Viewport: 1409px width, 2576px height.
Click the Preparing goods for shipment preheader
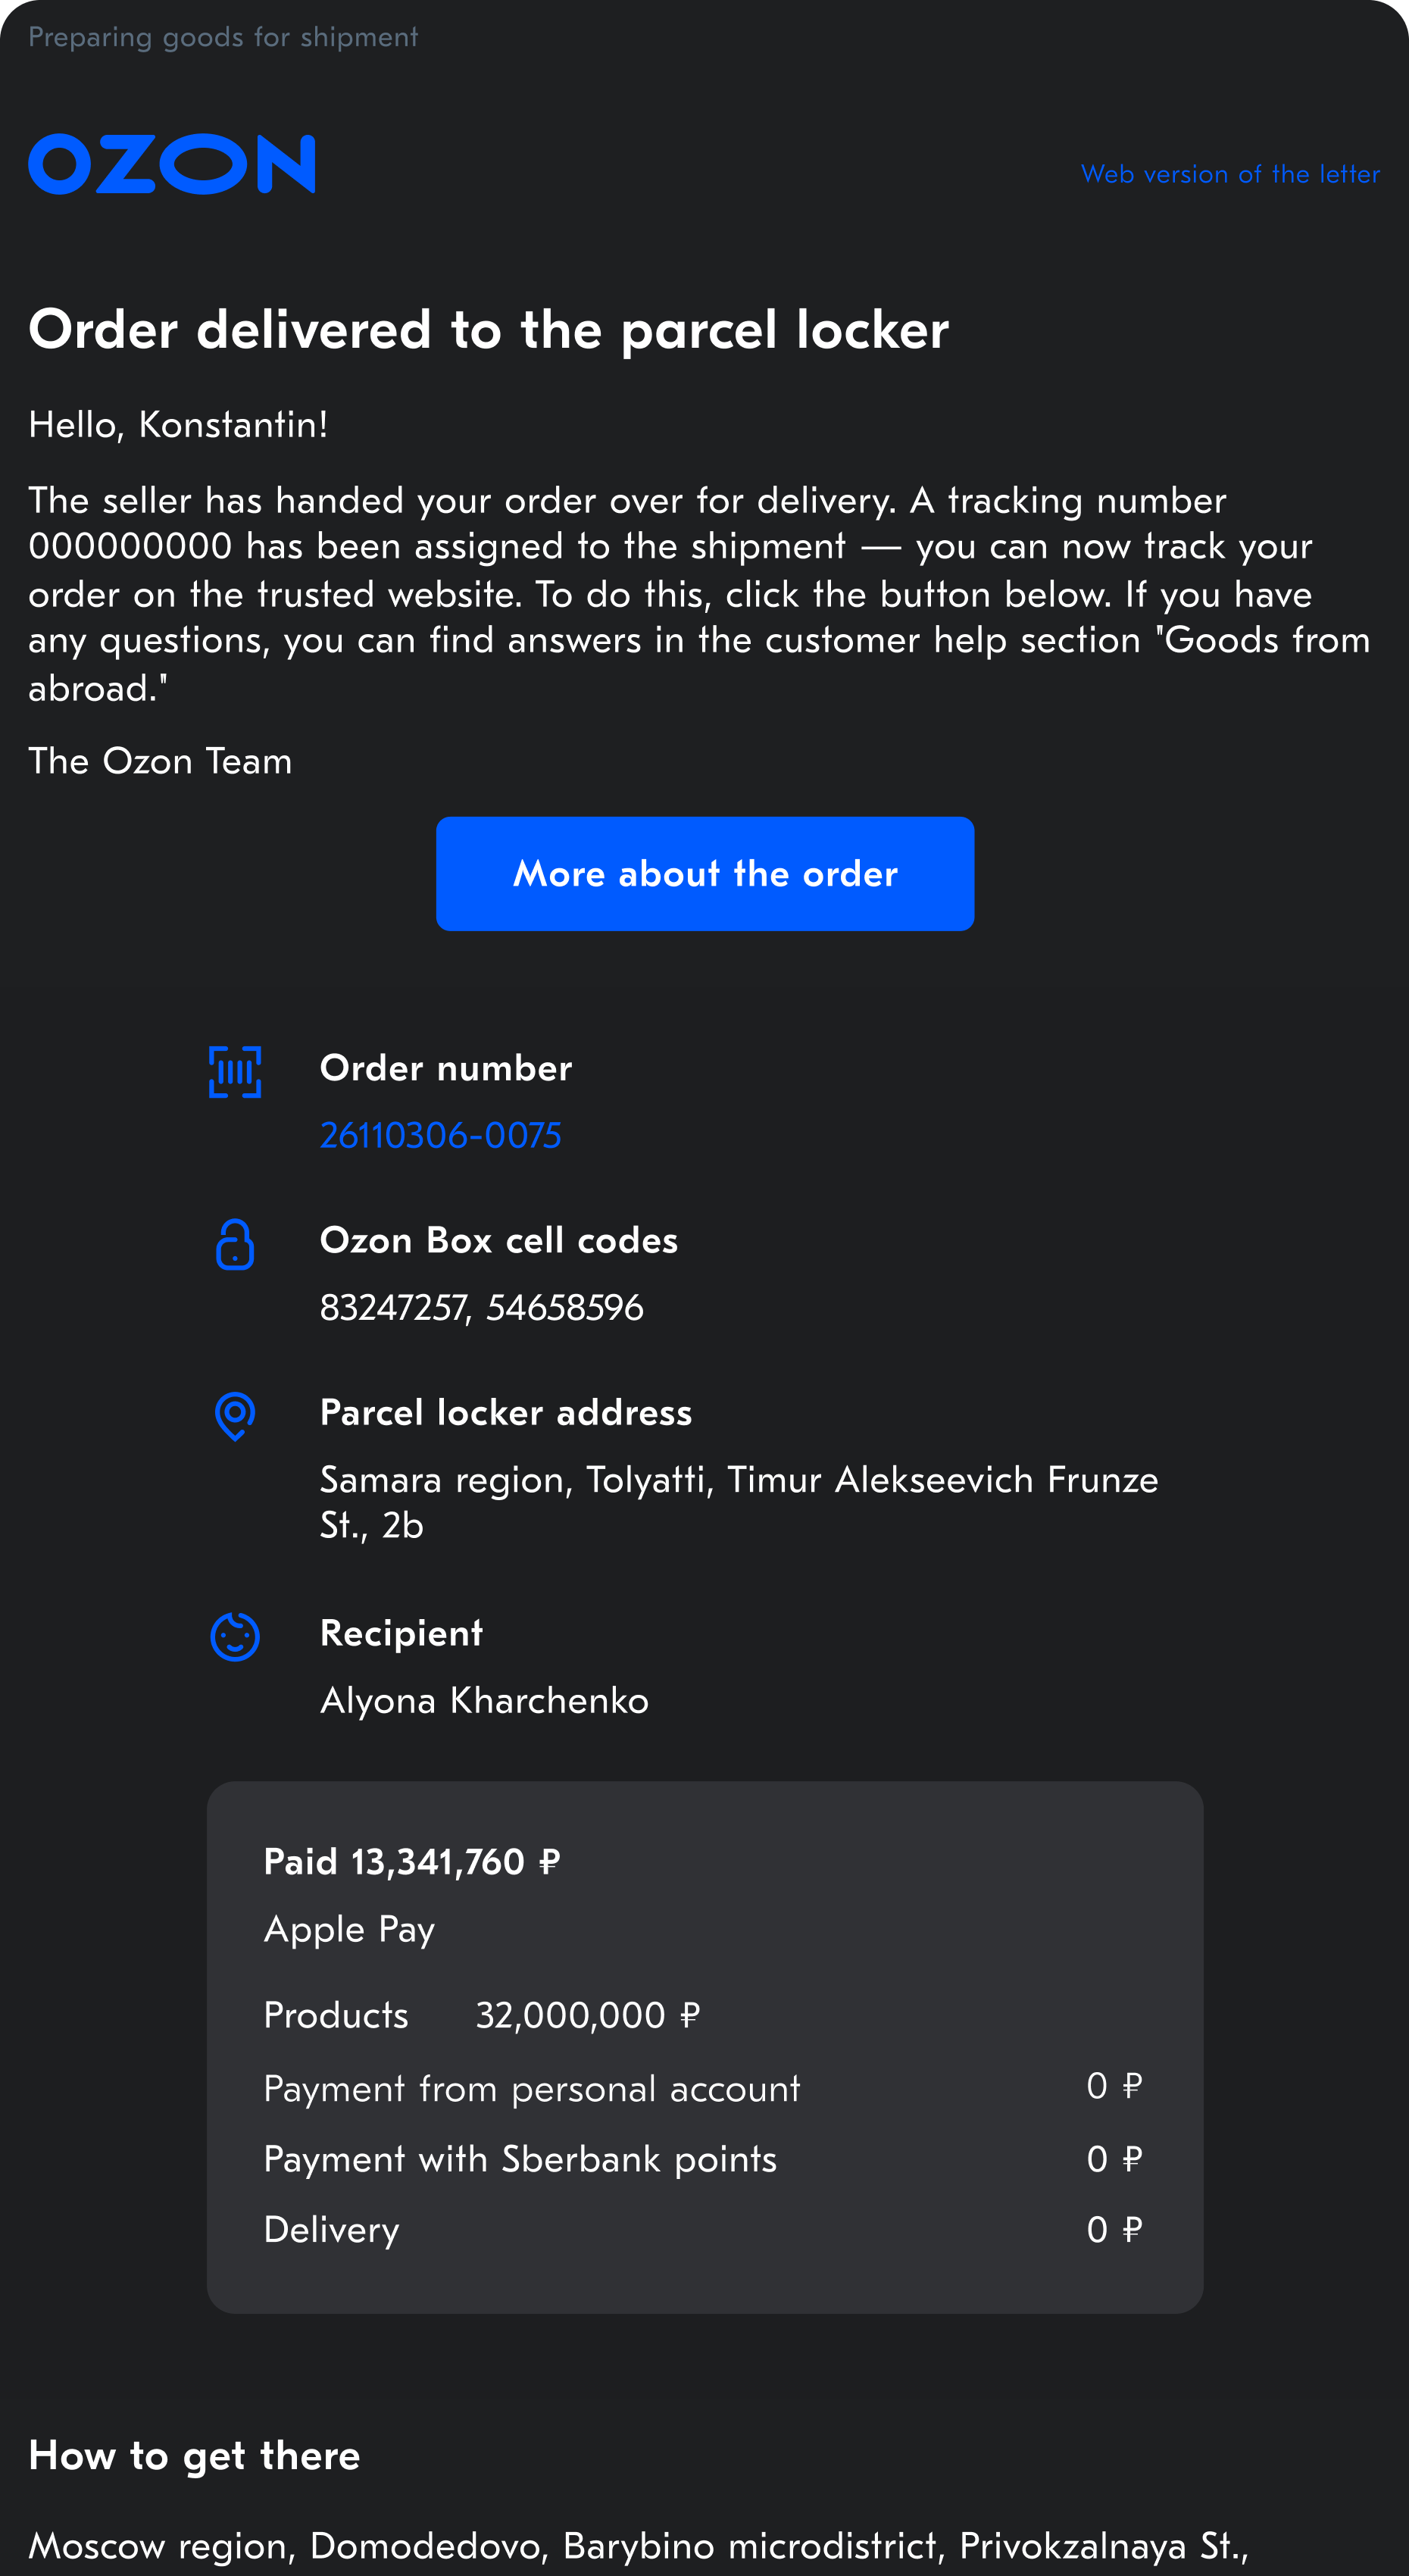223,37
